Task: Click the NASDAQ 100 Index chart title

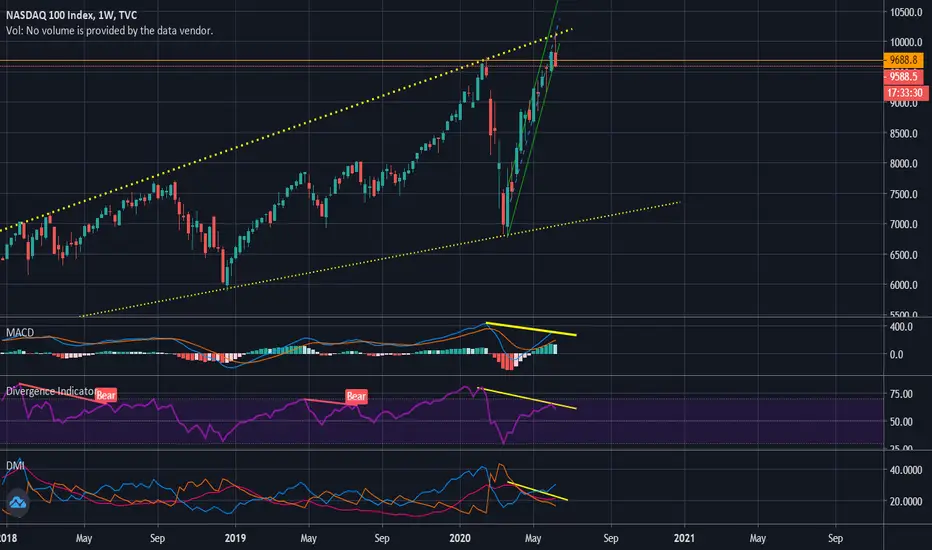Action: (71, 15)
